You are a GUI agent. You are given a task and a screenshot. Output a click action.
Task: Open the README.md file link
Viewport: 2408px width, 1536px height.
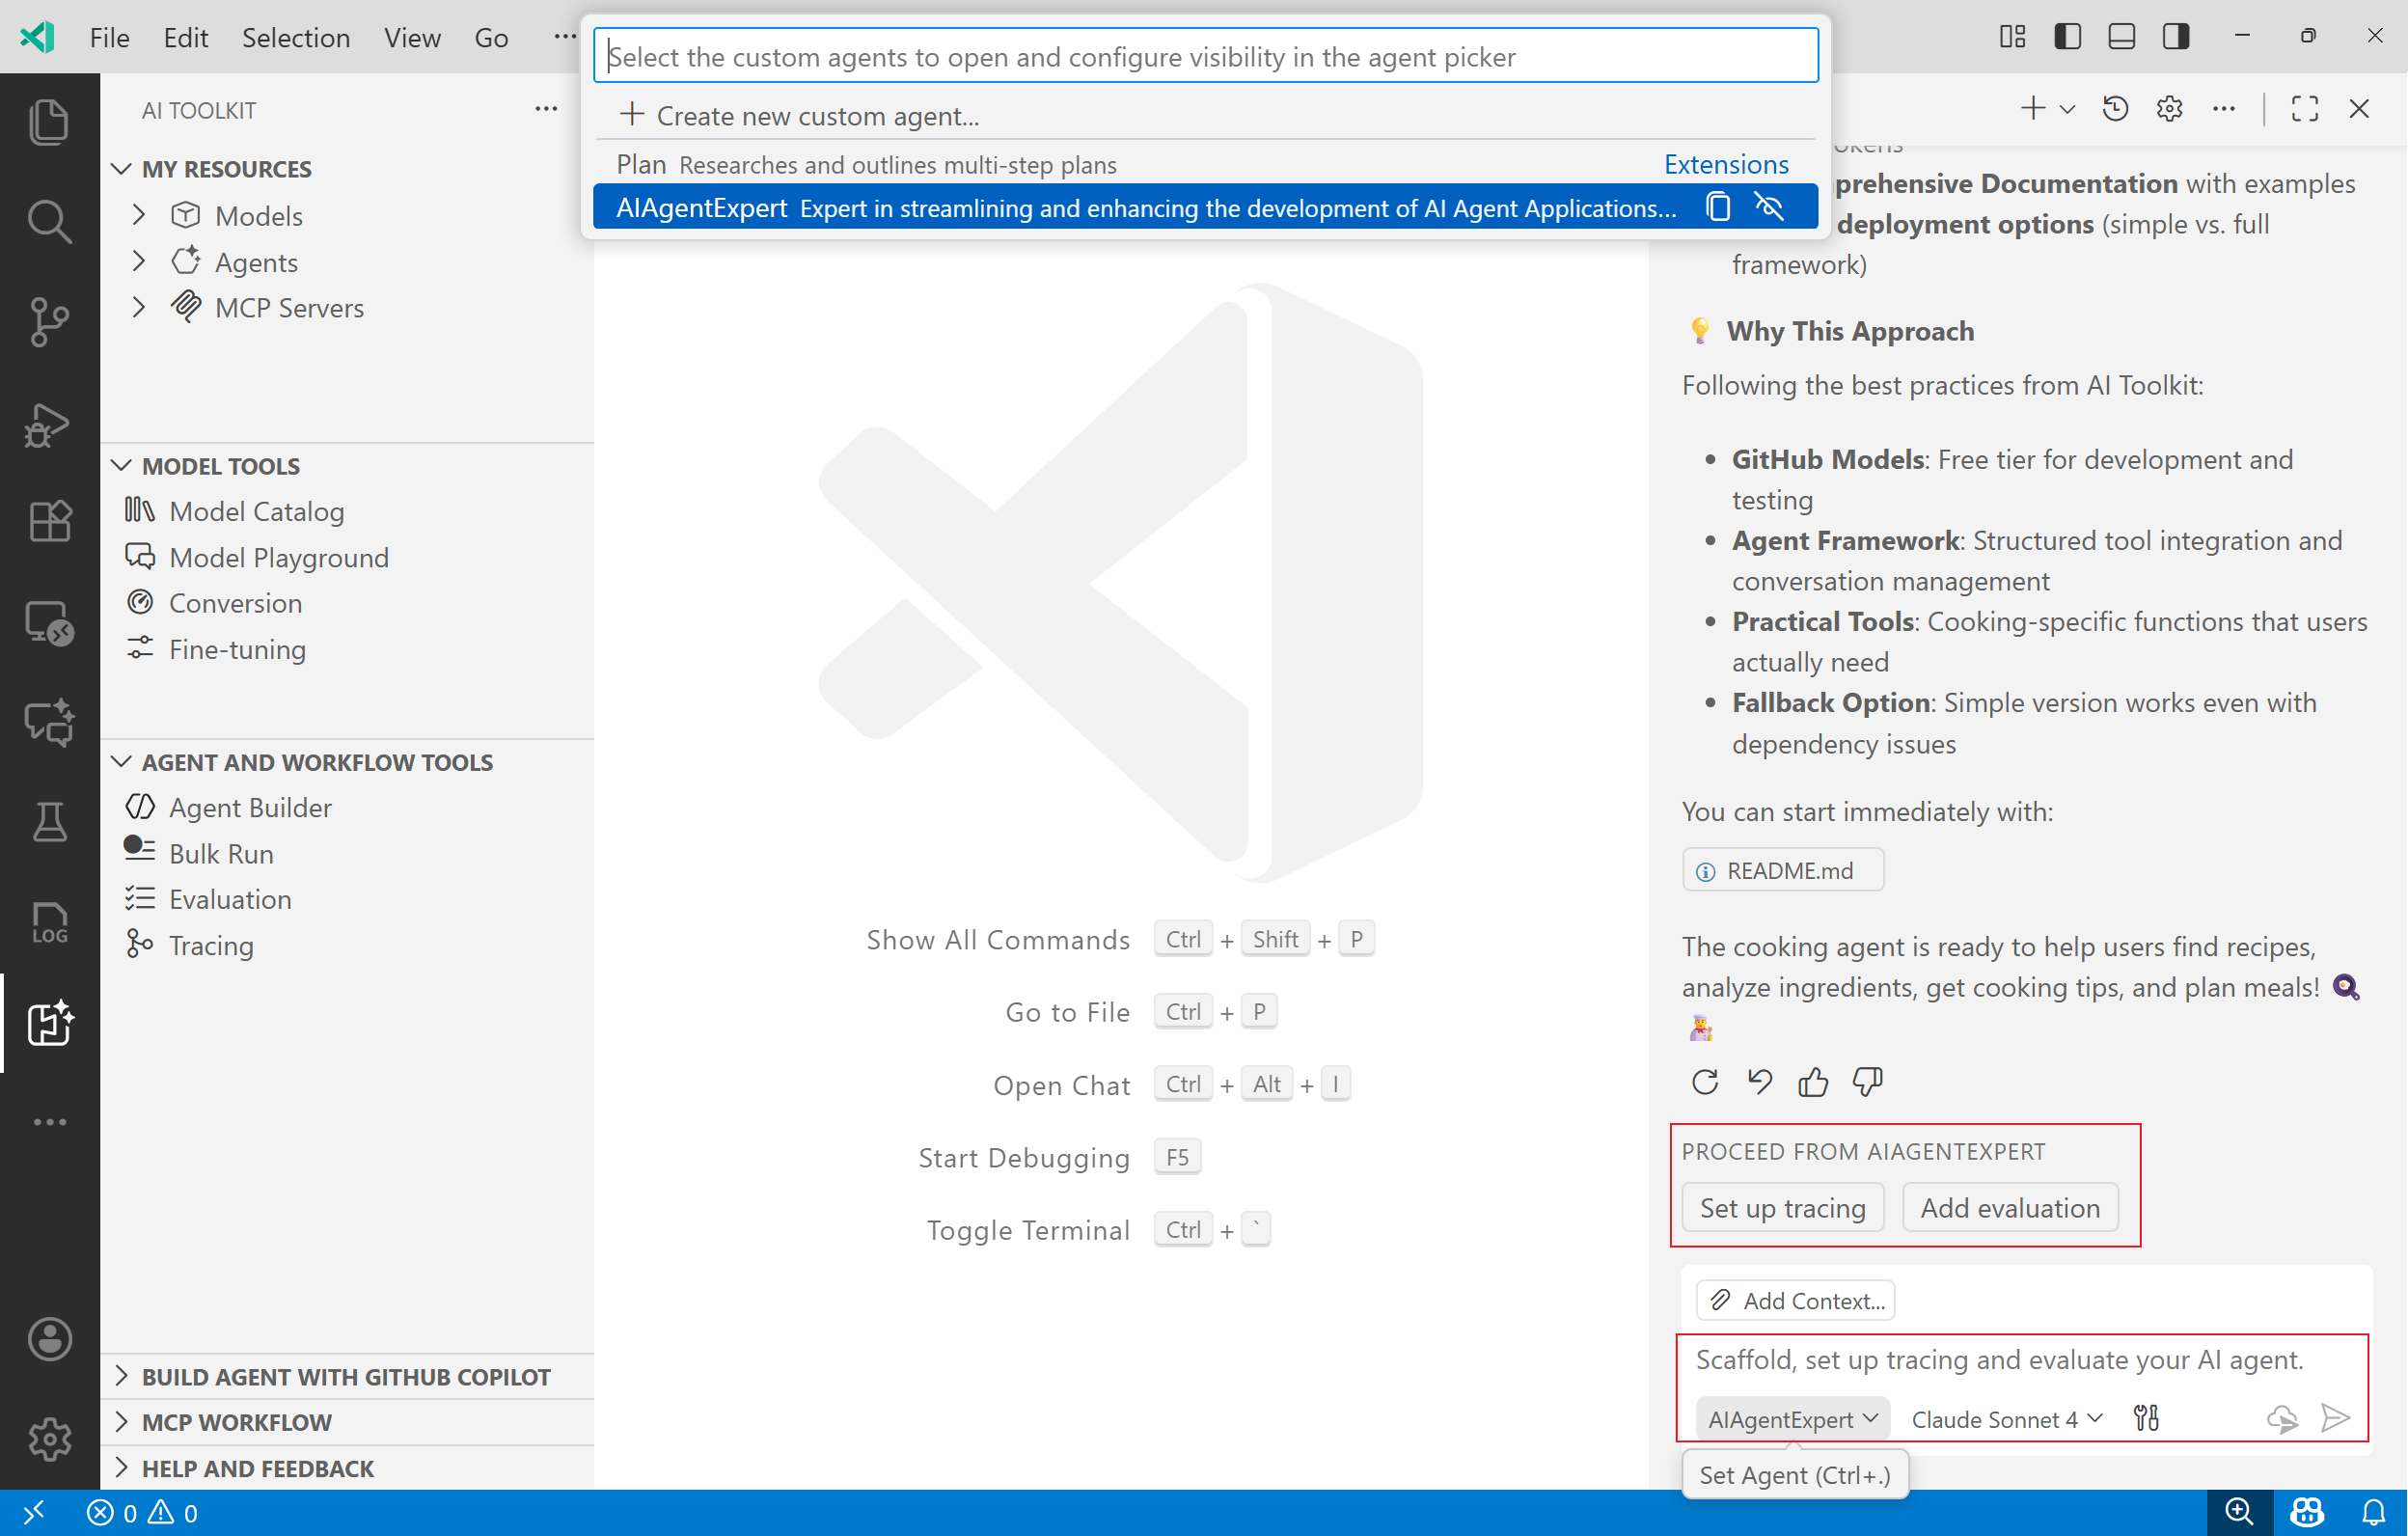(1782, 869)
